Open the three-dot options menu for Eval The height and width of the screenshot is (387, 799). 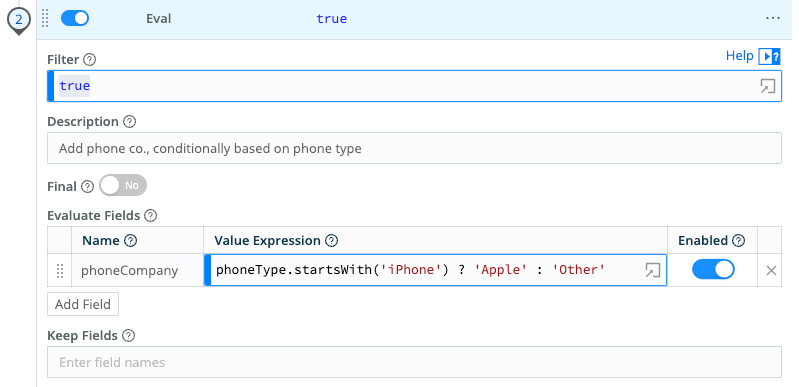[x=773, y=19]
